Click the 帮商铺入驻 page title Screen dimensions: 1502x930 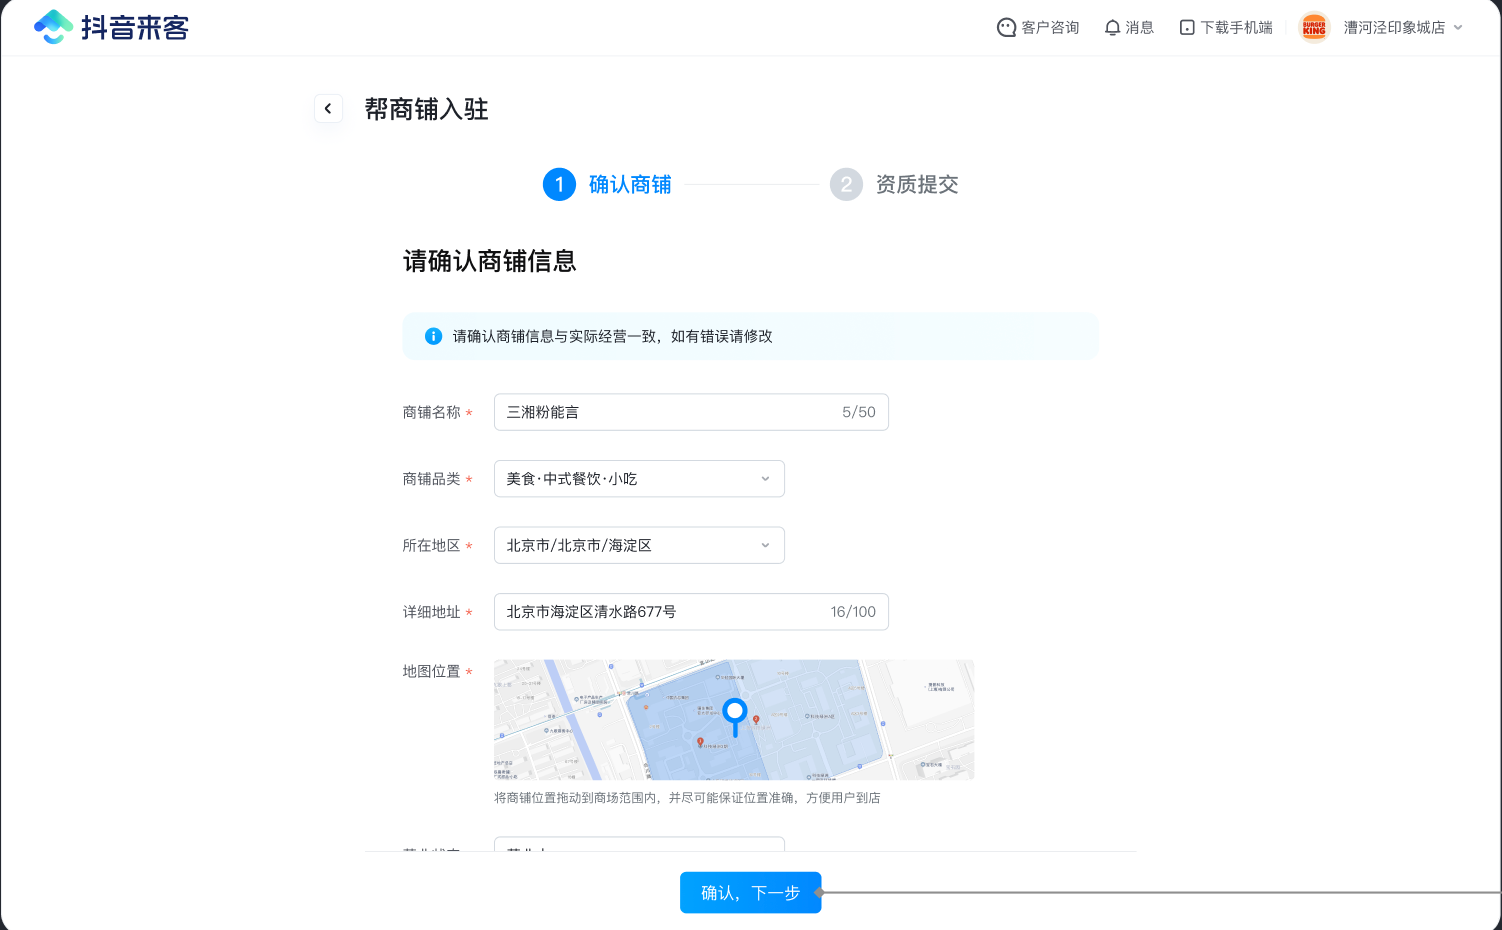(426, 110)
